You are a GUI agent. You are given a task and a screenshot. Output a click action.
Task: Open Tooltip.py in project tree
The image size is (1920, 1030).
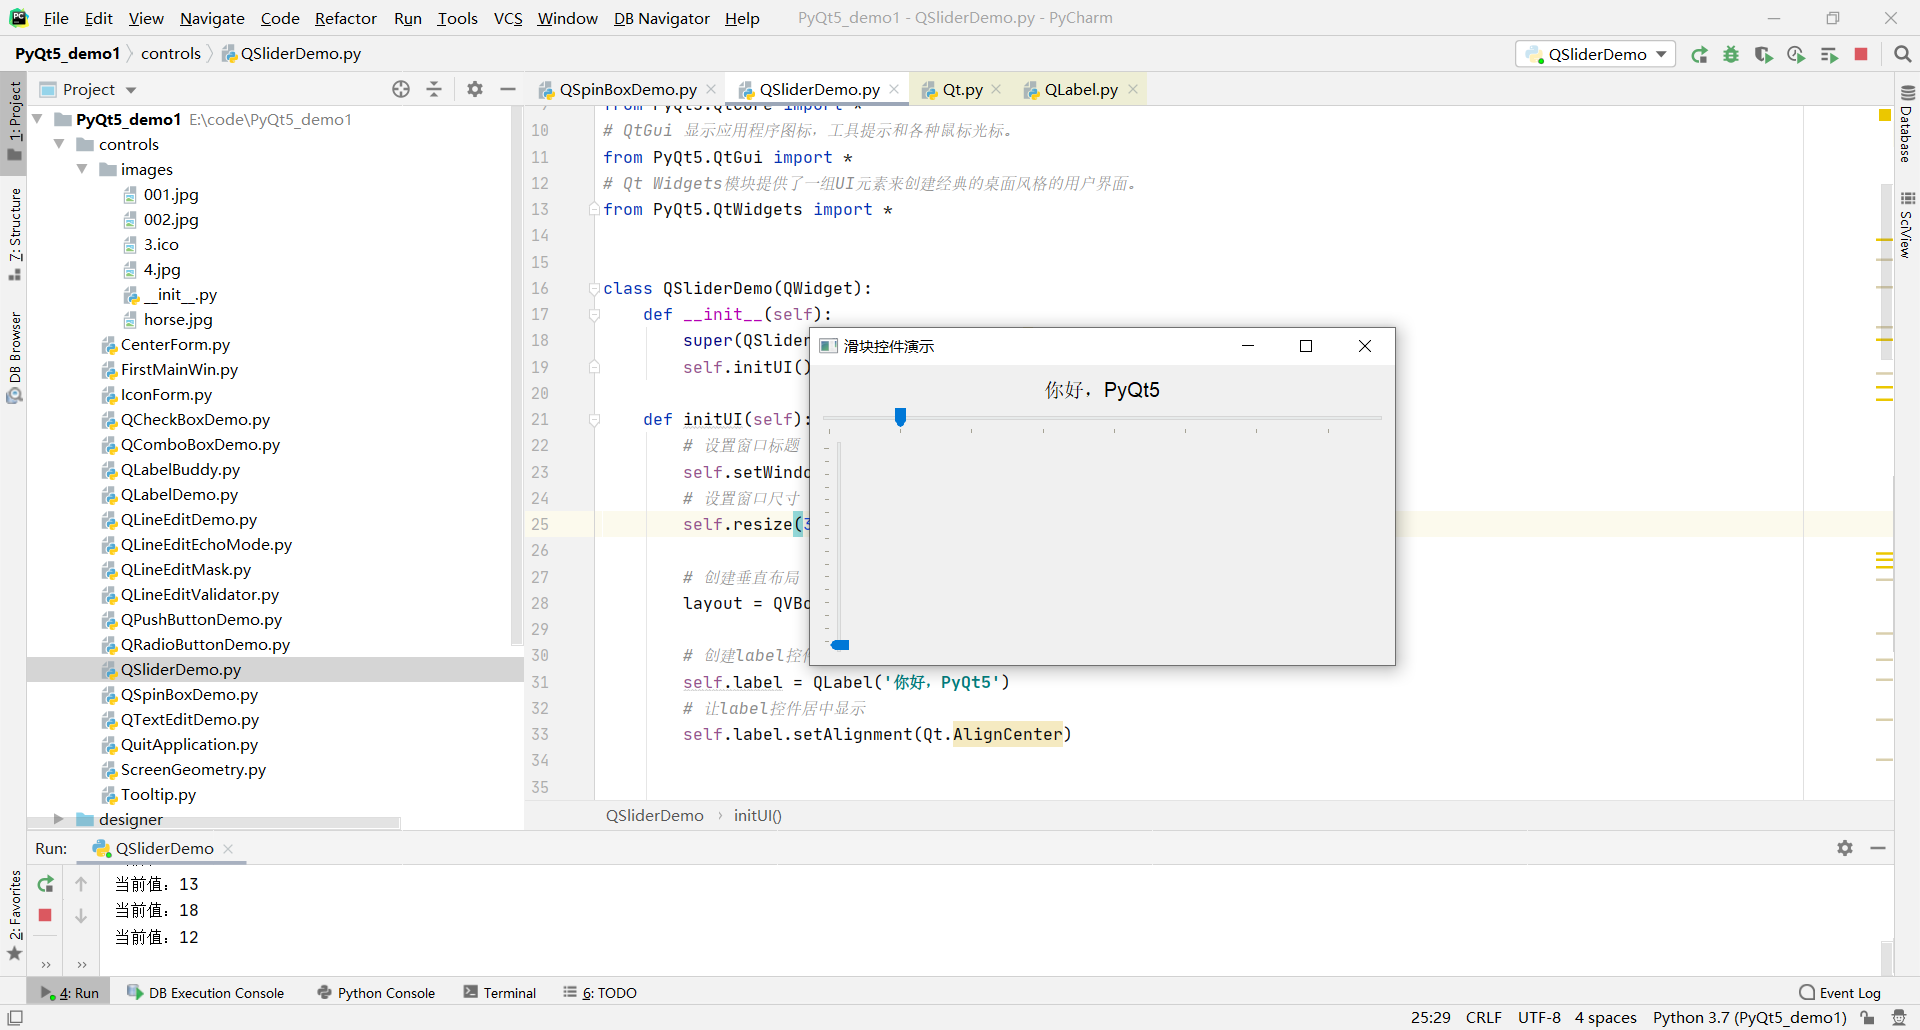(x=158, y=794)
